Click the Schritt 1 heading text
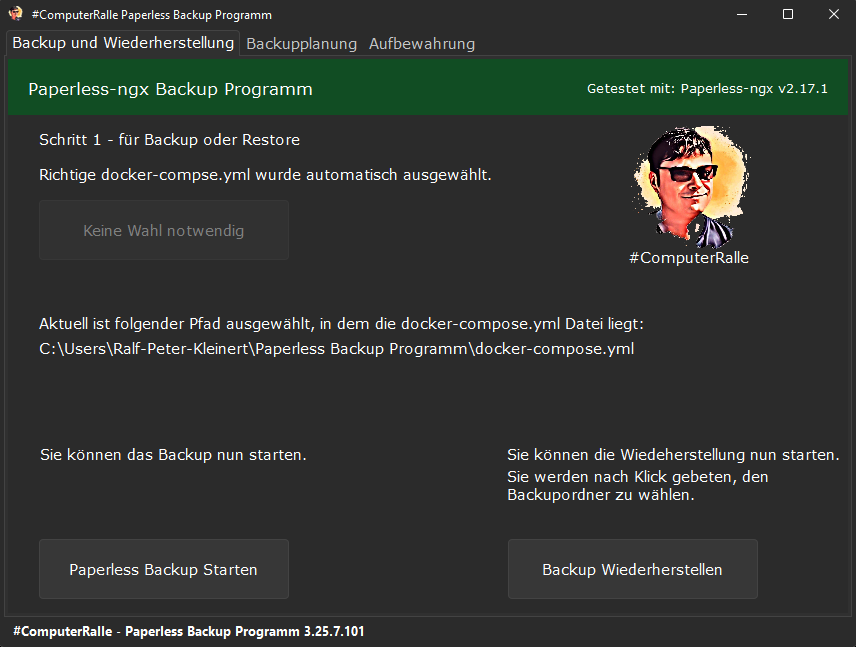This screenshot has height=647, width=856. coord(169,140)
